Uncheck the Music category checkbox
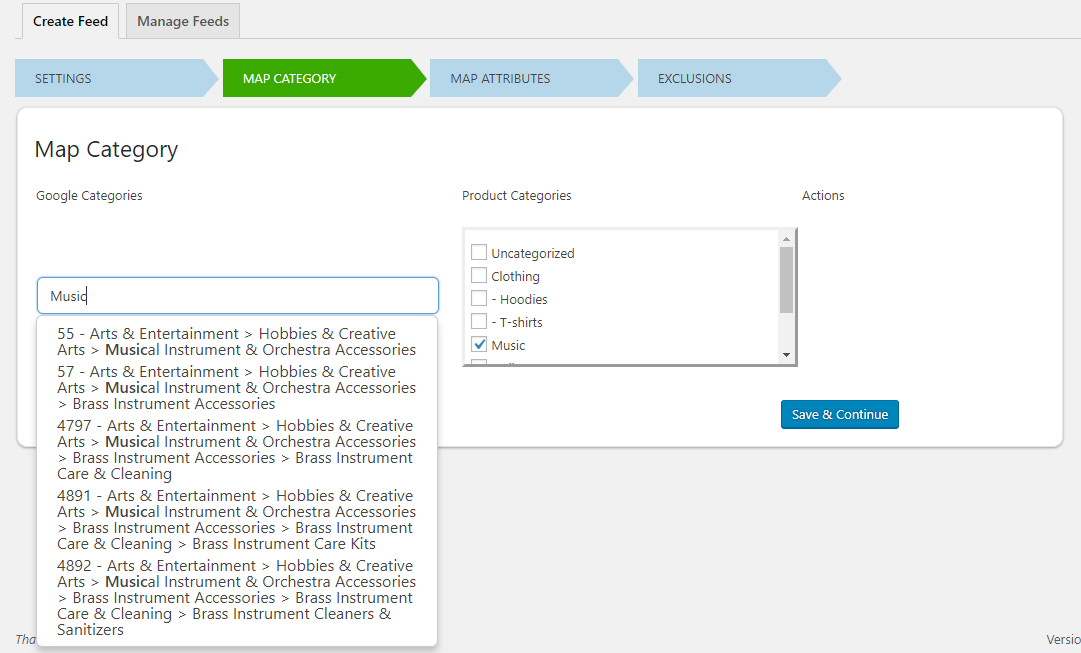 point(478,344)
